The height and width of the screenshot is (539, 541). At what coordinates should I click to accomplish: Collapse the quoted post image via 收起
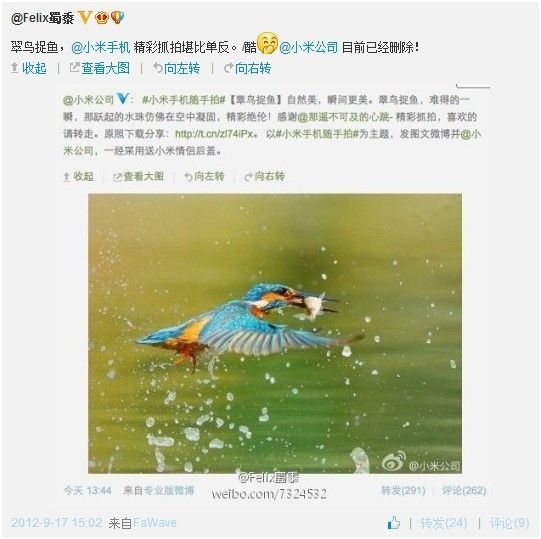tap(79, 177)
